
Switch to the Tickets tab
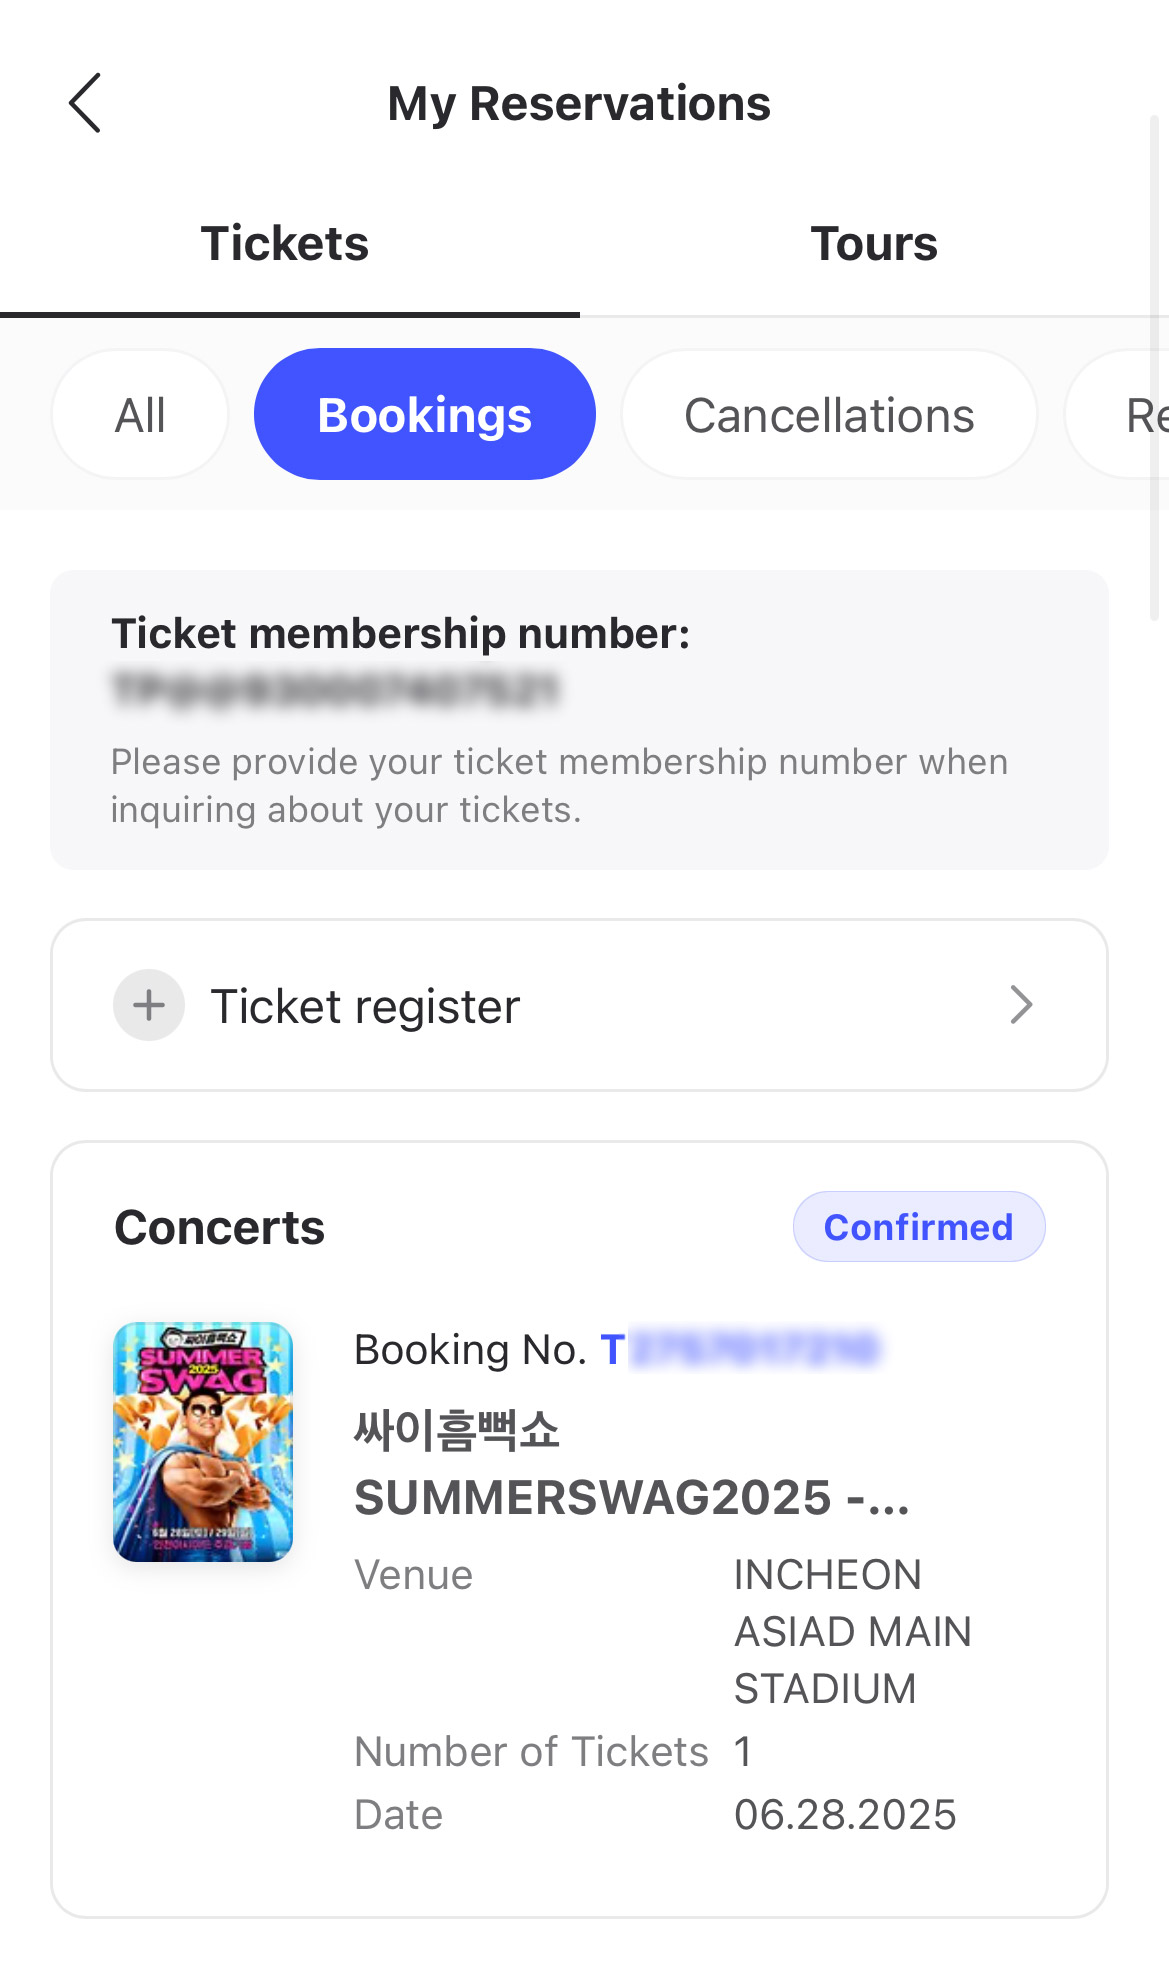pyautogui.click(x=285, y=244)
